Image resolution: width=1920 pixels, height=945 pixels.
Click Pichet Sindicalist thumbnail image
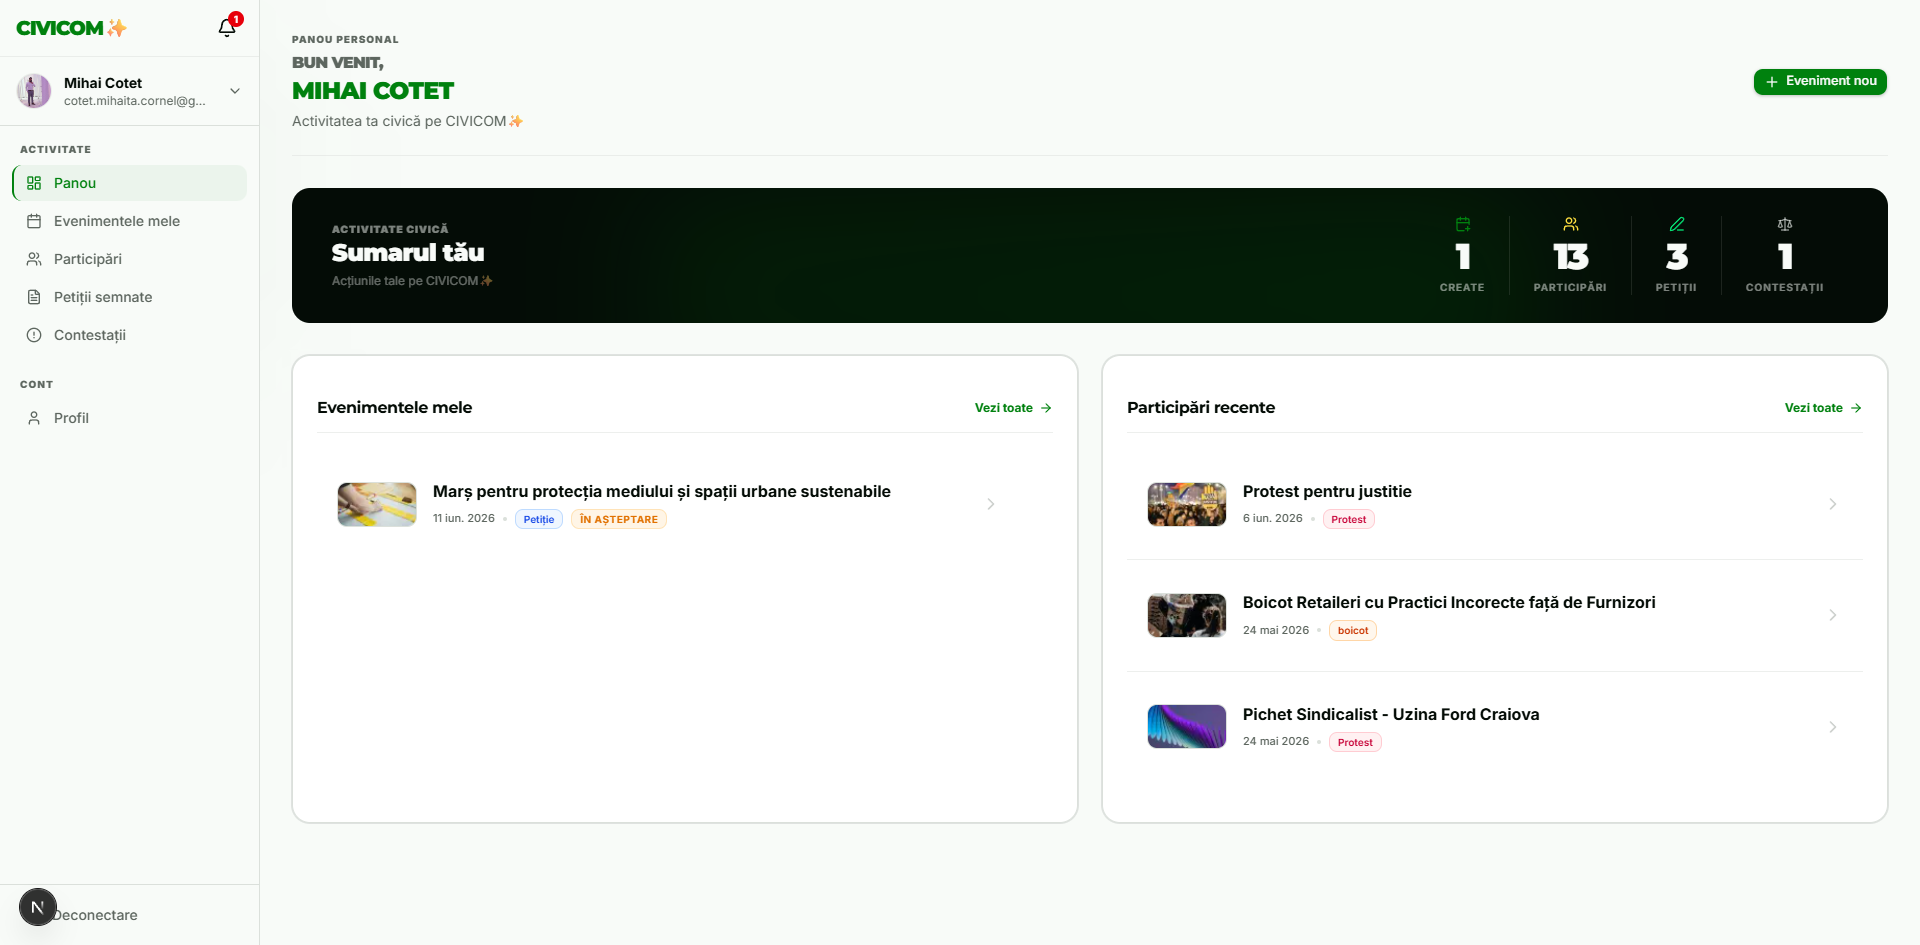tap(1187, 727)
